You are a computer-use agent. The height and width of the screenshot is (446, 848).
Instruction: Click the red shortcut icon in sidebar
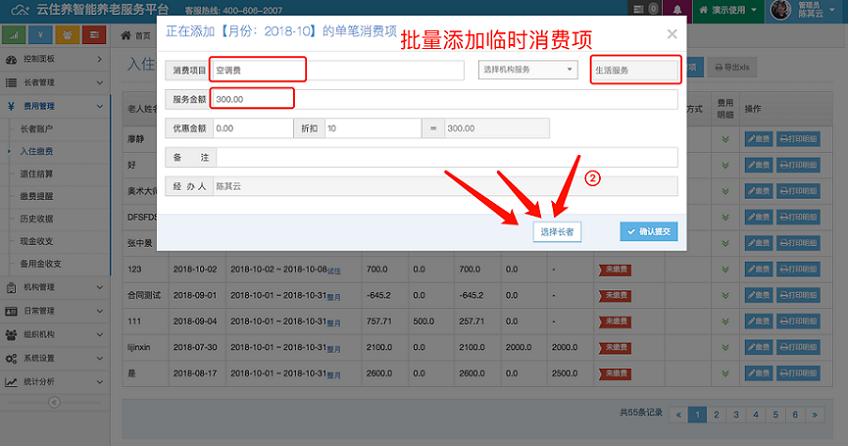pyautogui.click(x=94, y=35)
